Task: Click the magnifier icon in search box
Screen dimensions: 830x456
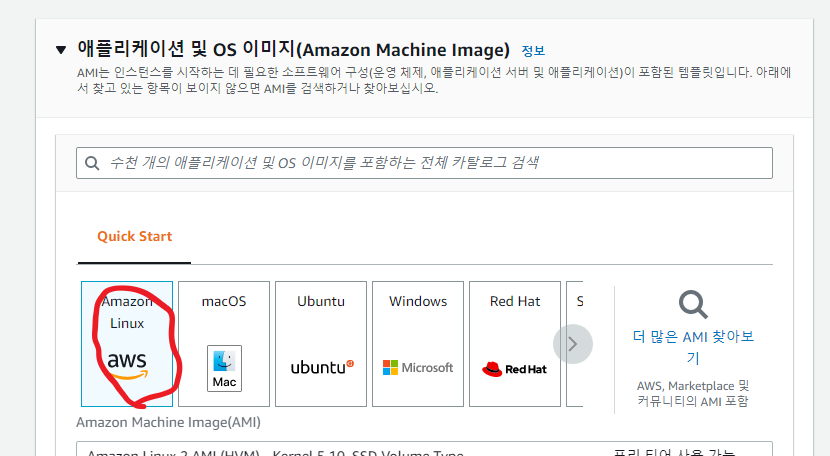Action: pos(92,163)
